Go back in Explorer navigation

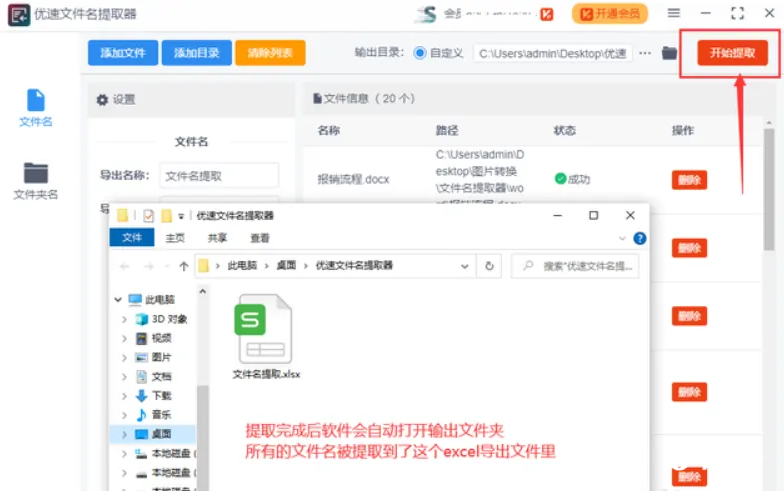click(x=124, y=266)
